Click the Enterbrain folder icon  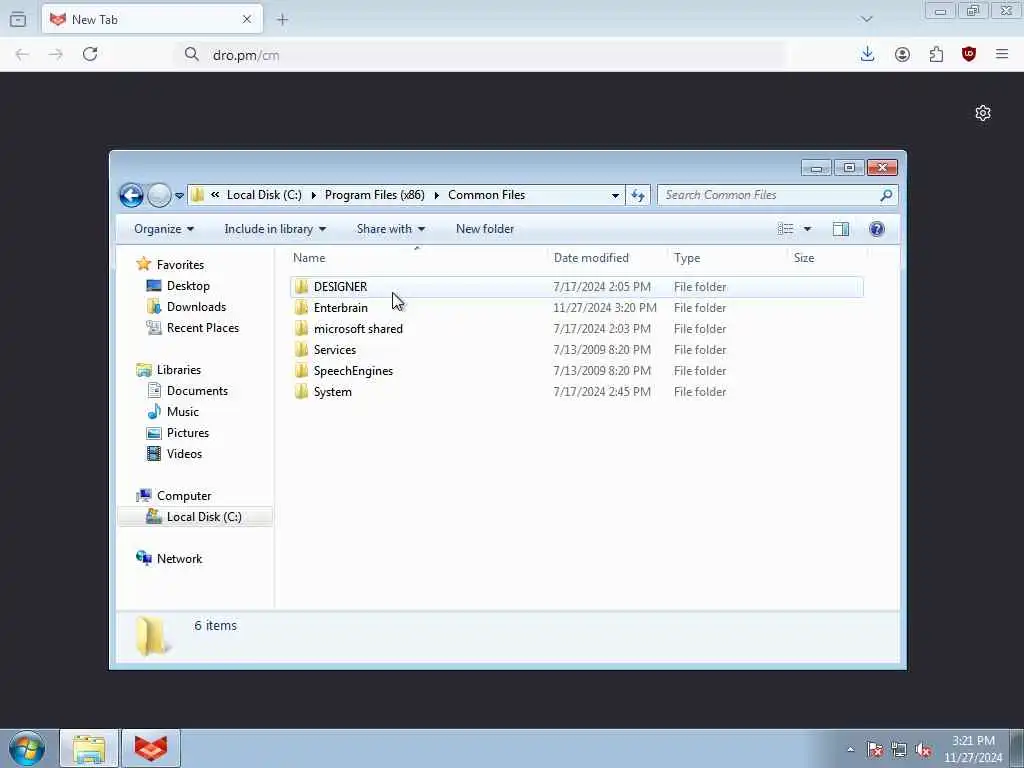(301, 307)
